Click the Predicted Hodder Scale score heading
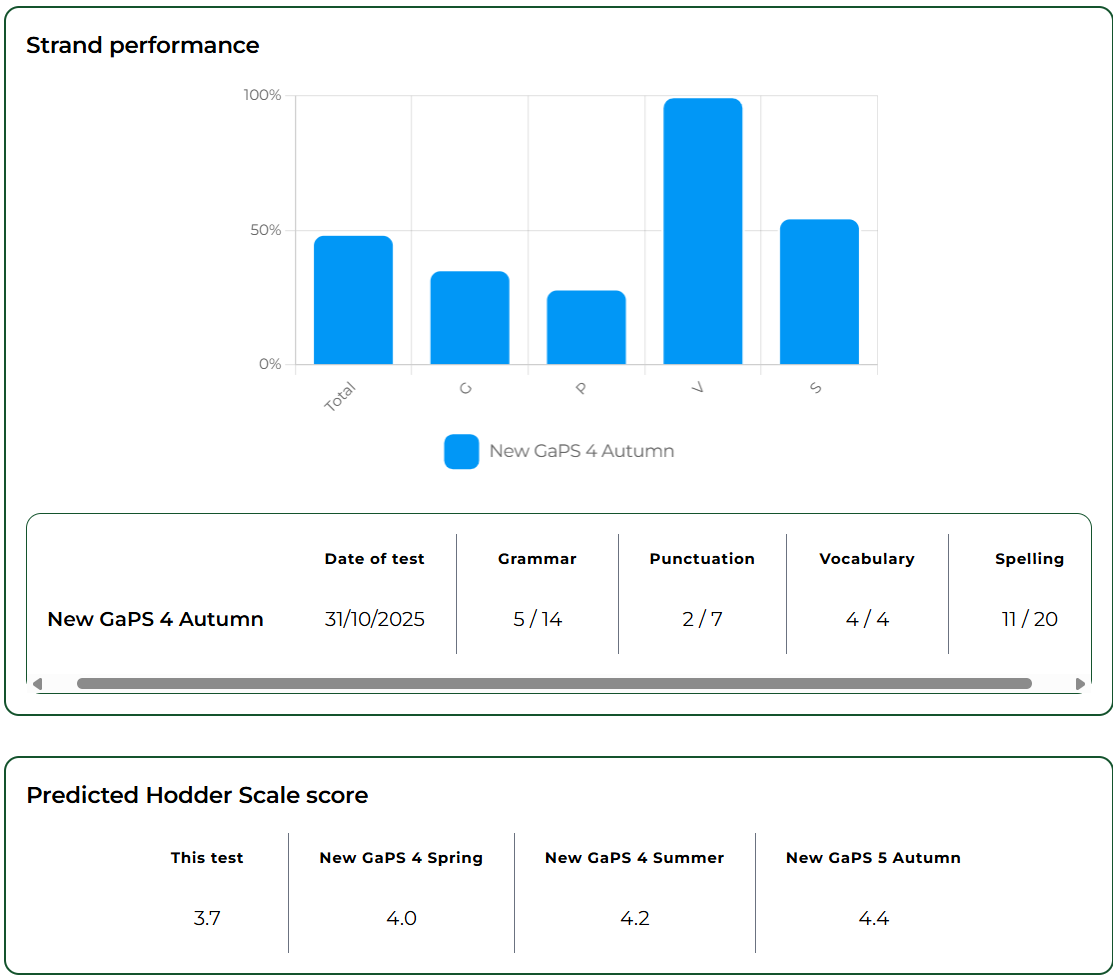1117x980 pixels. 198,795
